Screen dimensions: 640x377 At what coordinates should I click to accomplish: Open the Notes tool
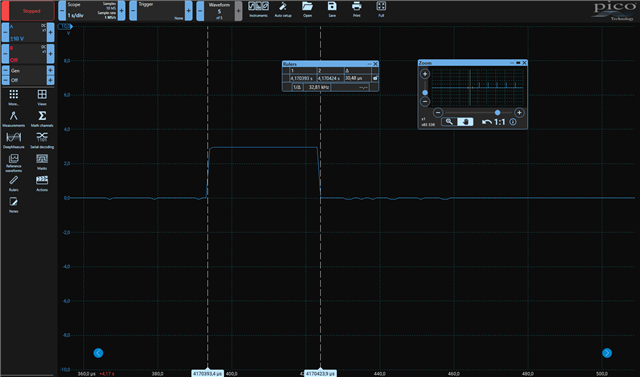point(13,205)
